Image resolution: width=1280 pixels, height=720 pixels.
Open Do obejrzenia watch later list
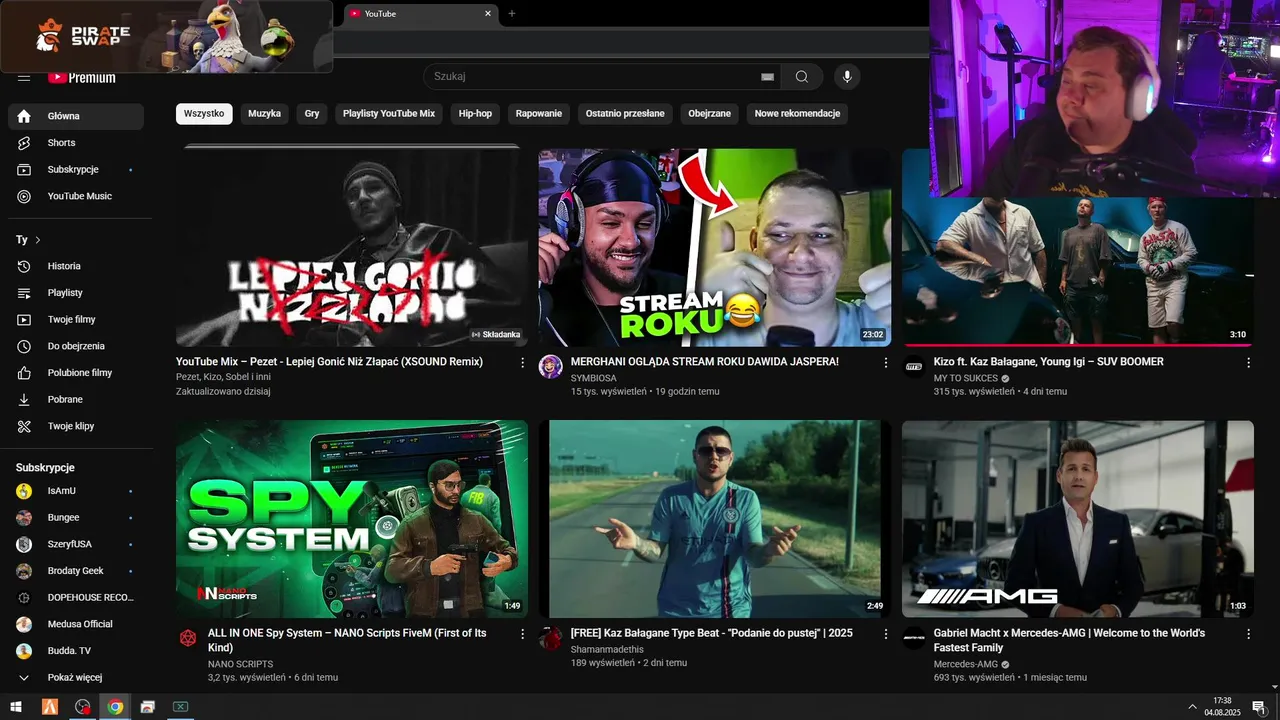coord(76,346)
